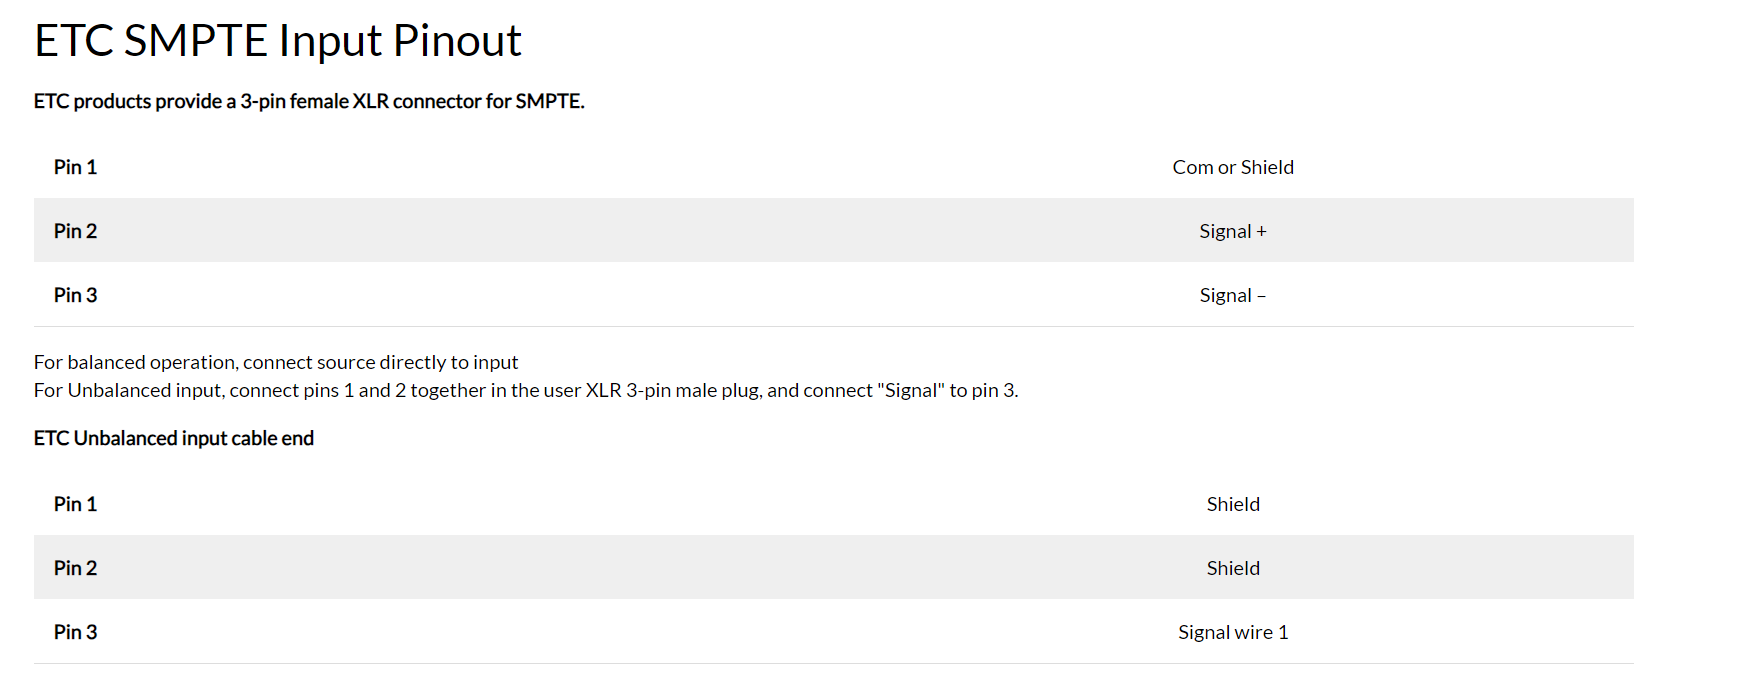Click the 'ETC Unbalanced input cable end' heading

click(x=174, y=438)
